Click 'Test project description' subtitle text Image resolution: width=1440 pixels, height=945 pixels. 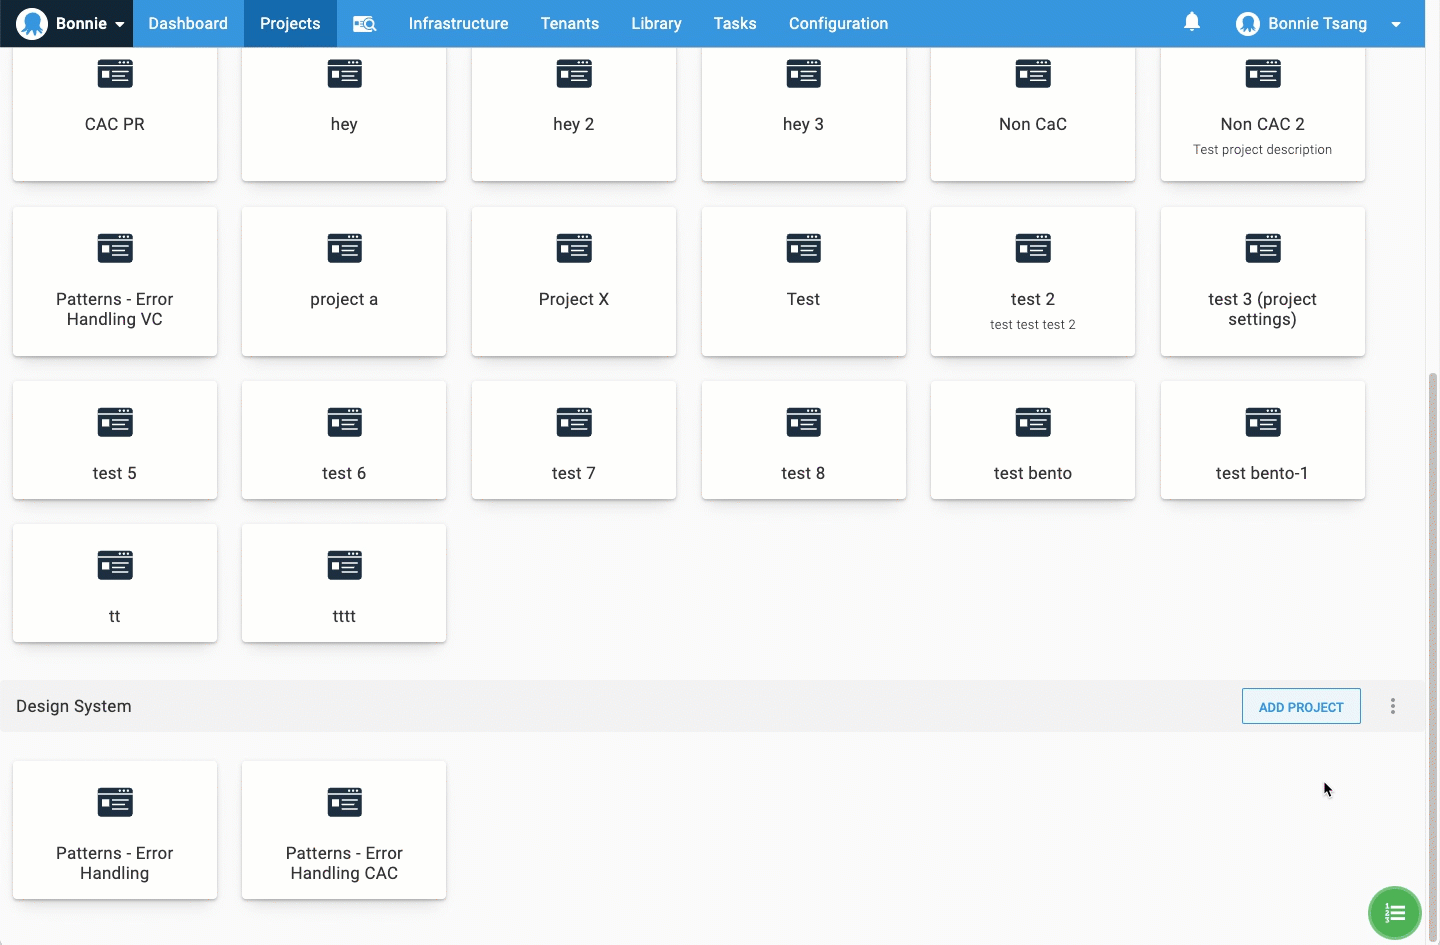pos(1262,150)
